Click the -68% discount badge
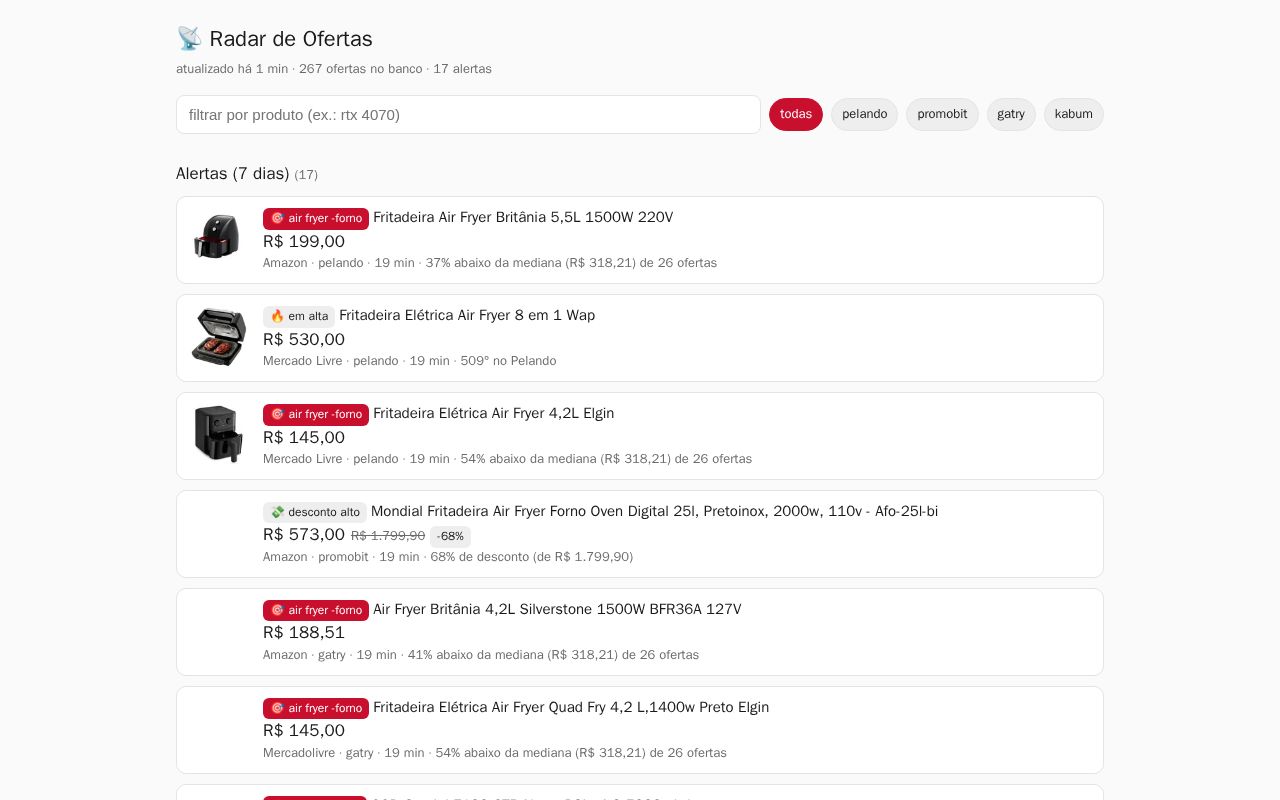This screenshot has width=1280, height=800. tap(450, 536)
